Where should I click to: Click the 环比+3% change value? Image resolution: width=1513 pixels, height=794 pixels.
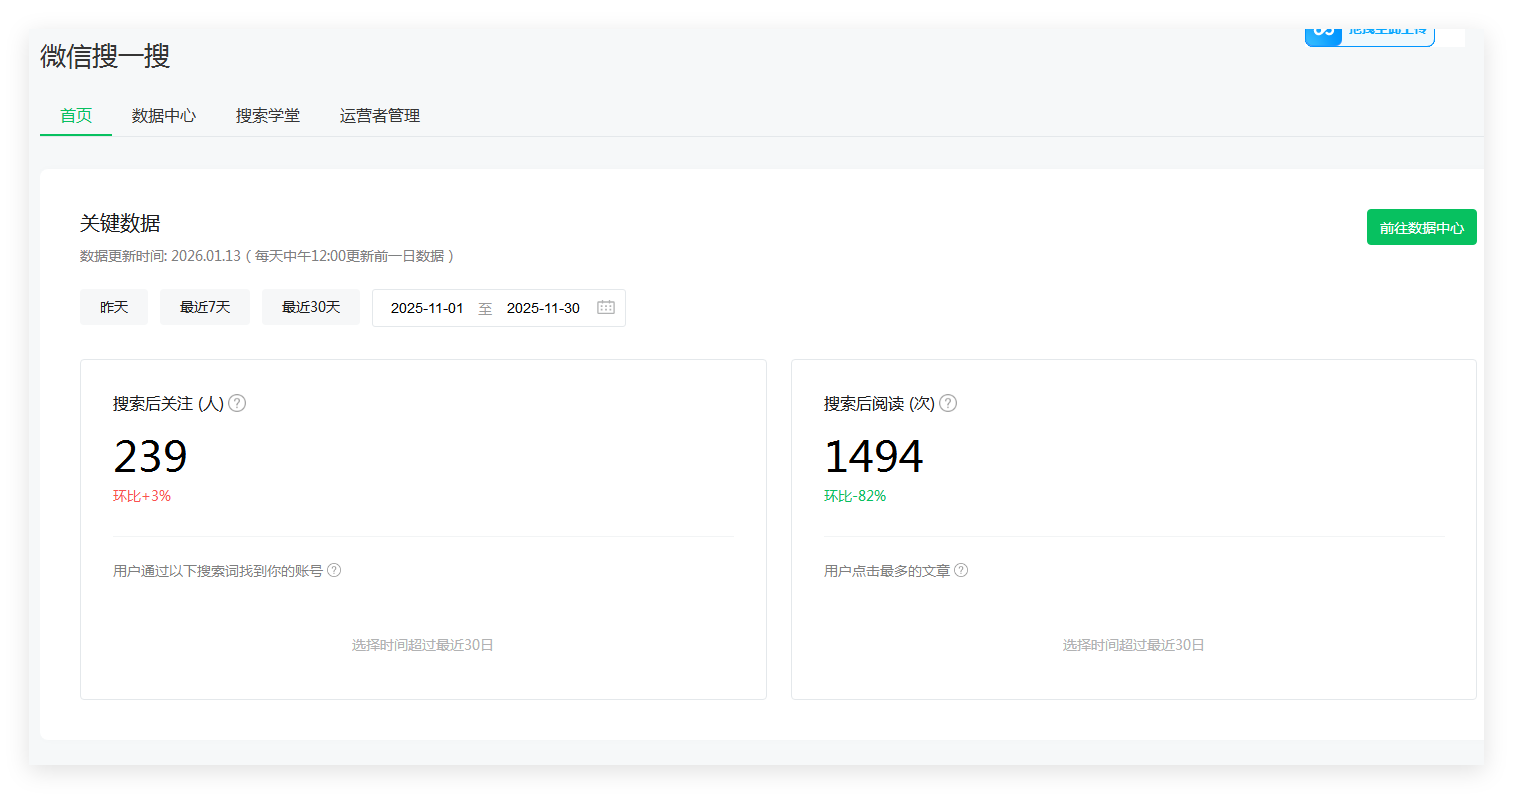click(x=142, y=496)
